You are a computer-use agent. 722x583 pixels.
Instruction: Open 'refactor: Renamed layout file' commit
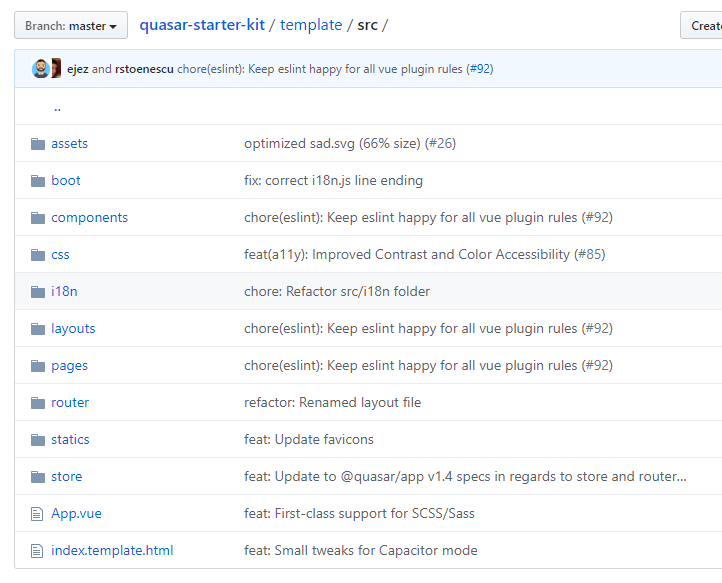click(x=332, y=402)
